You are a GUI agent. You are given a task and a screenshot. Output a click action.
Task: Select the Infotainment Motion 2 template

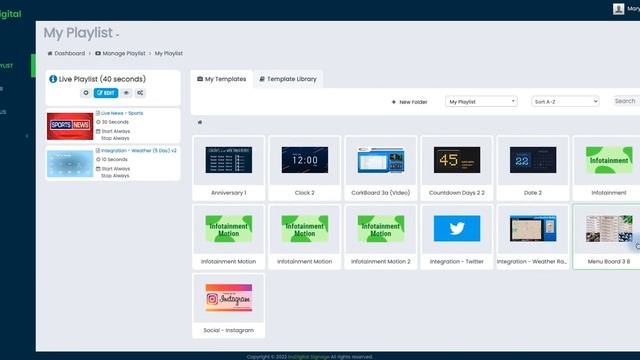click(380, 237)
